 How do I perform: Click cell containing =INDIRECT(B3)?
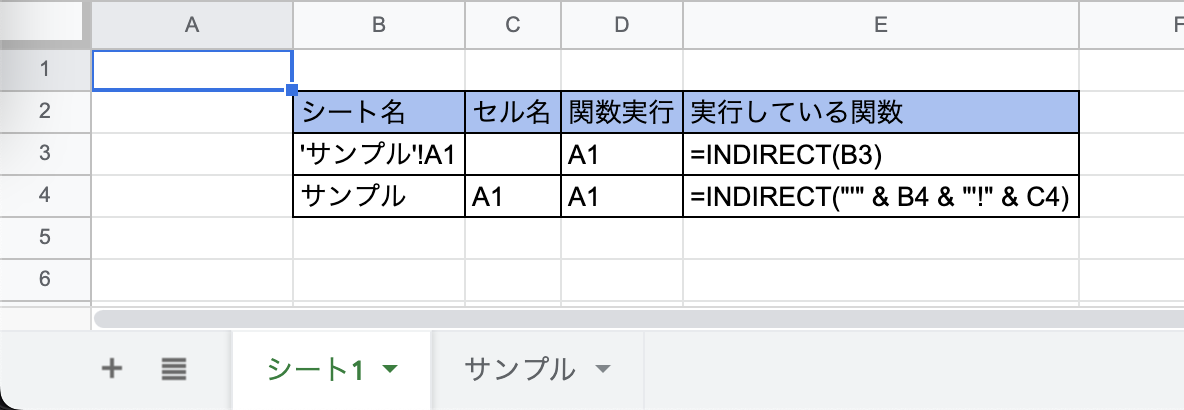tap(881, 154)
